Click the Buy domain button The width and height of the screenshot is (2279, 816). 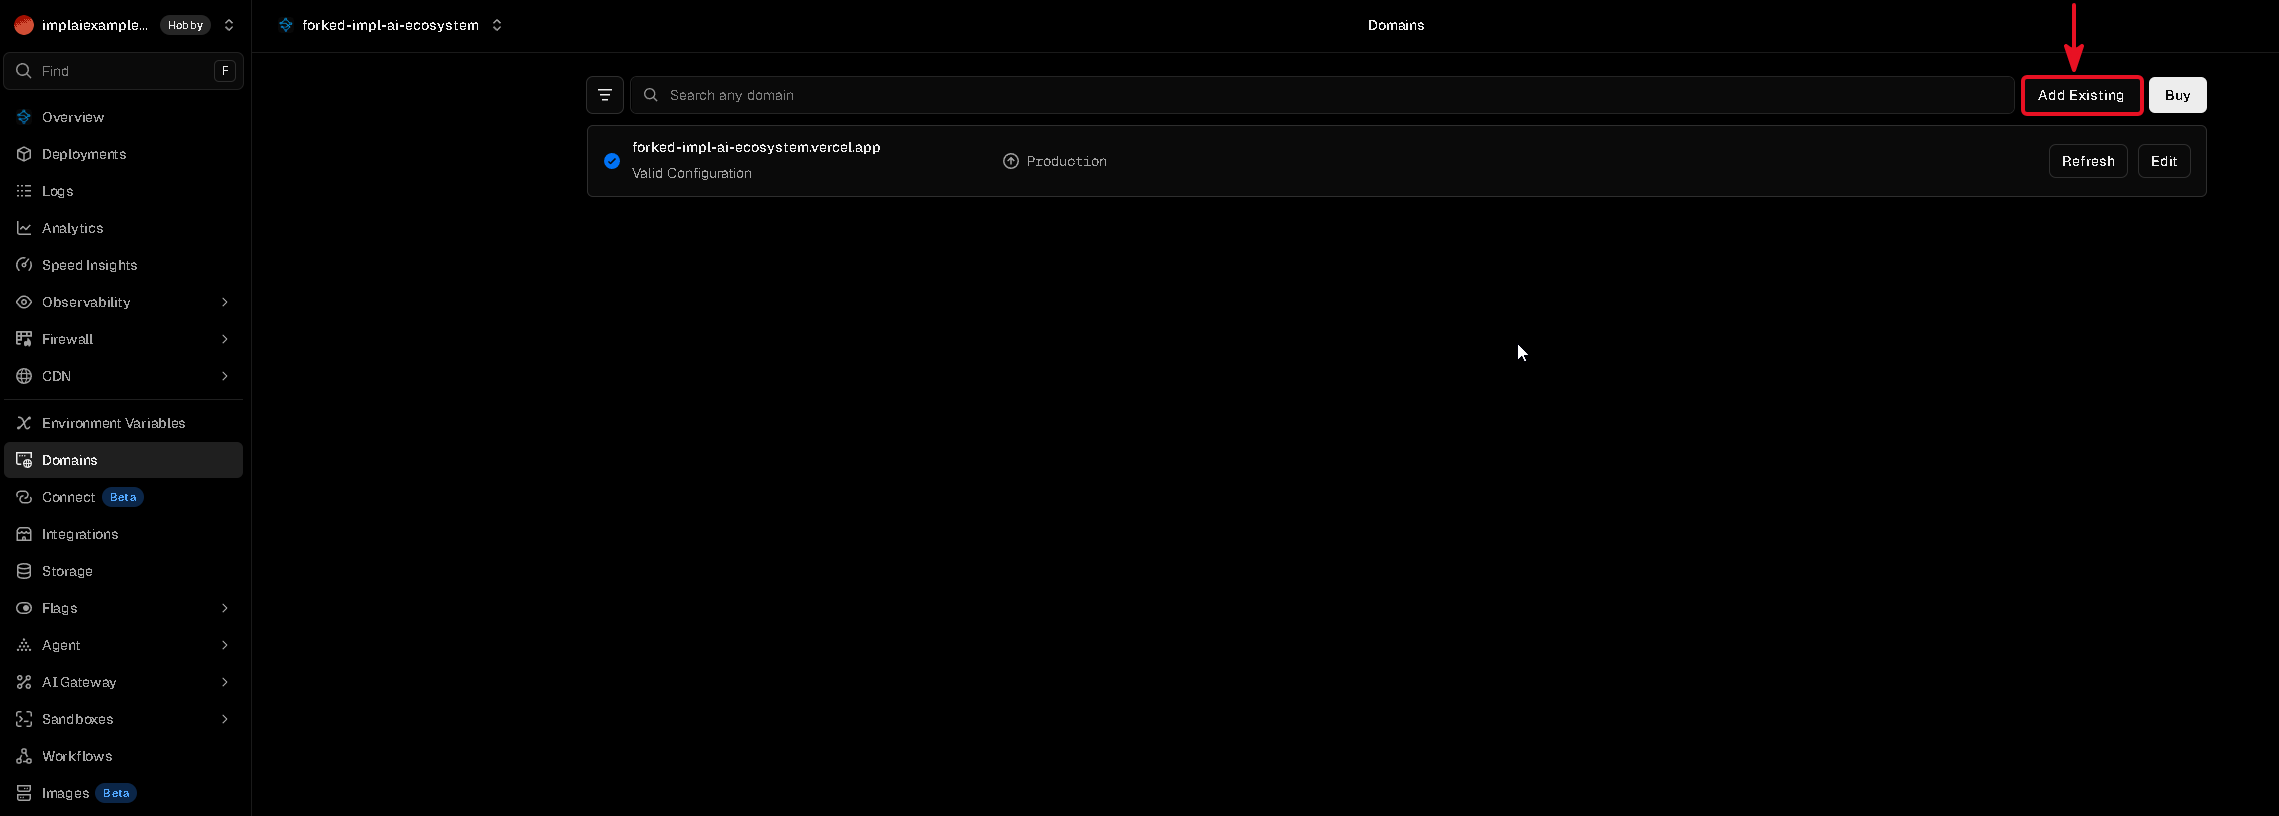tap(2178, 95)
